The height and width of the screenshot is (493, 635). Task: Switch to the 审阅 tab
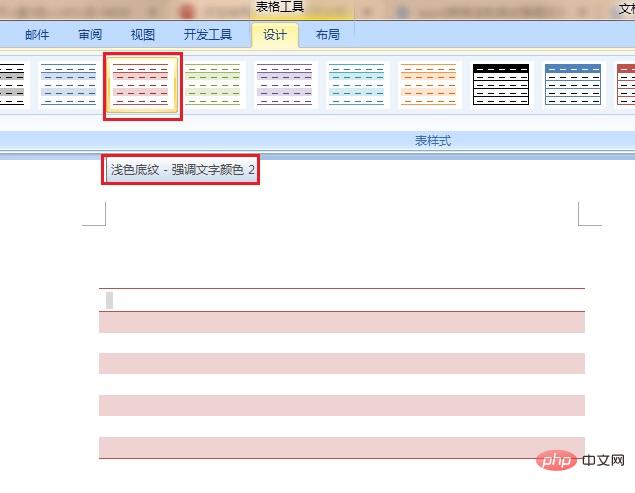click(90, 34)
